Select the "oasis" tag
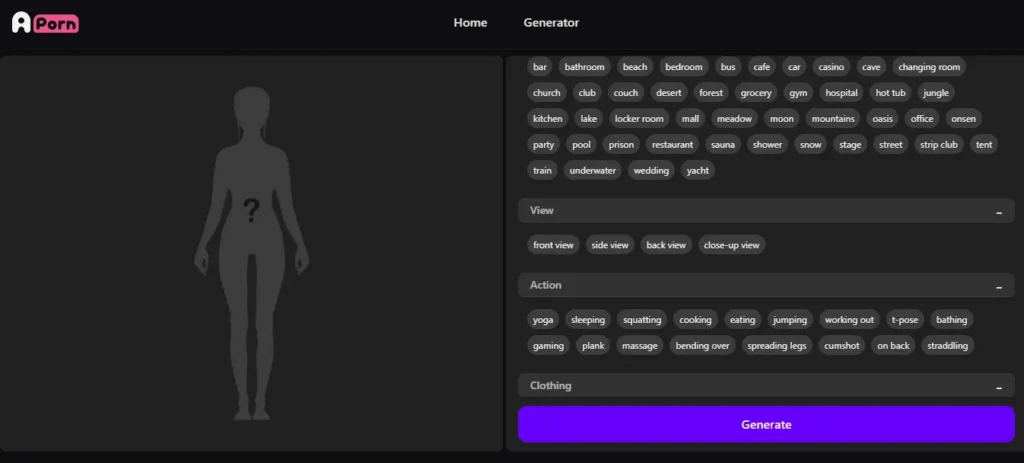The width and height of the screenshot is (1024, 463). click(882, 119)
